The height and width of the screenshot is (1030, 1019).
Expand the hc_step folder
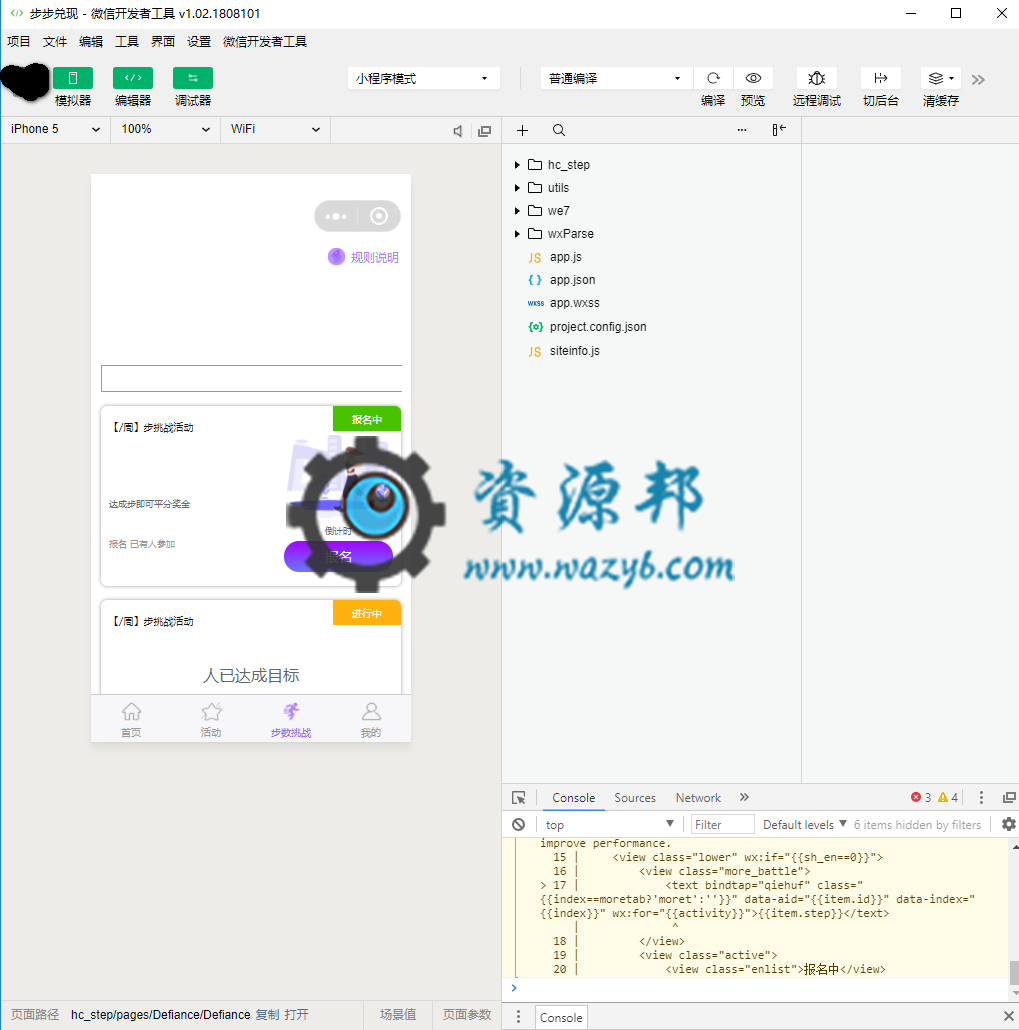pyautogui.click(x=517, y=165)
